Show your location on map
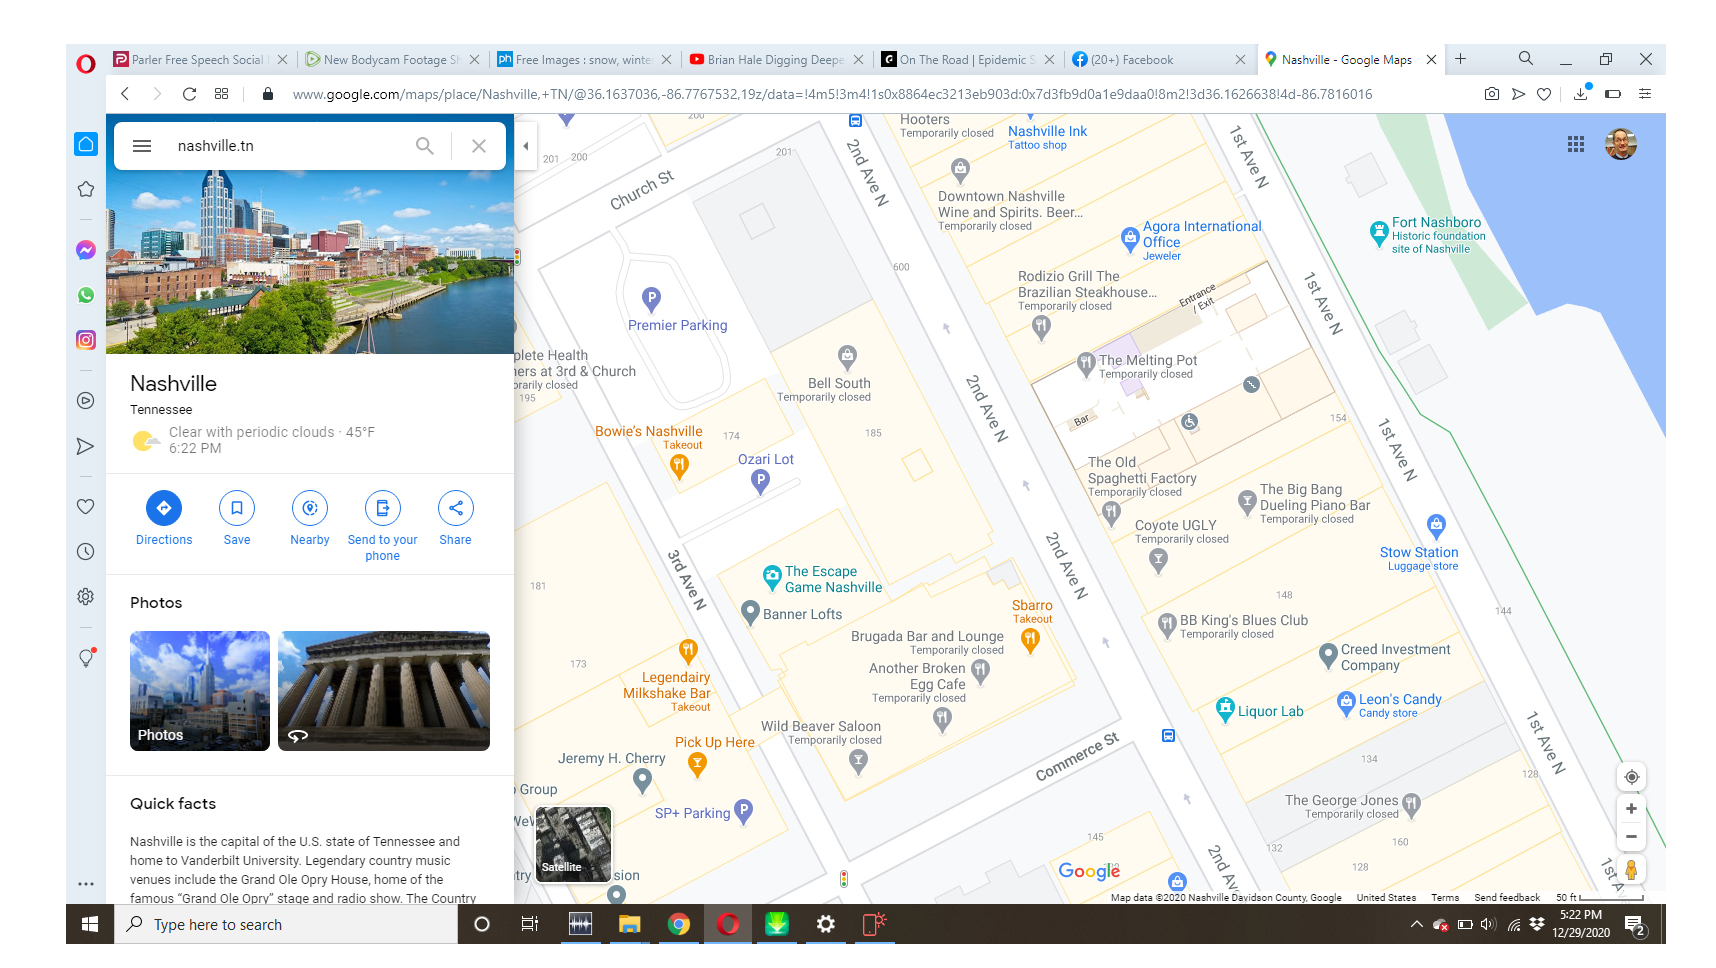 coord(1631,777)
